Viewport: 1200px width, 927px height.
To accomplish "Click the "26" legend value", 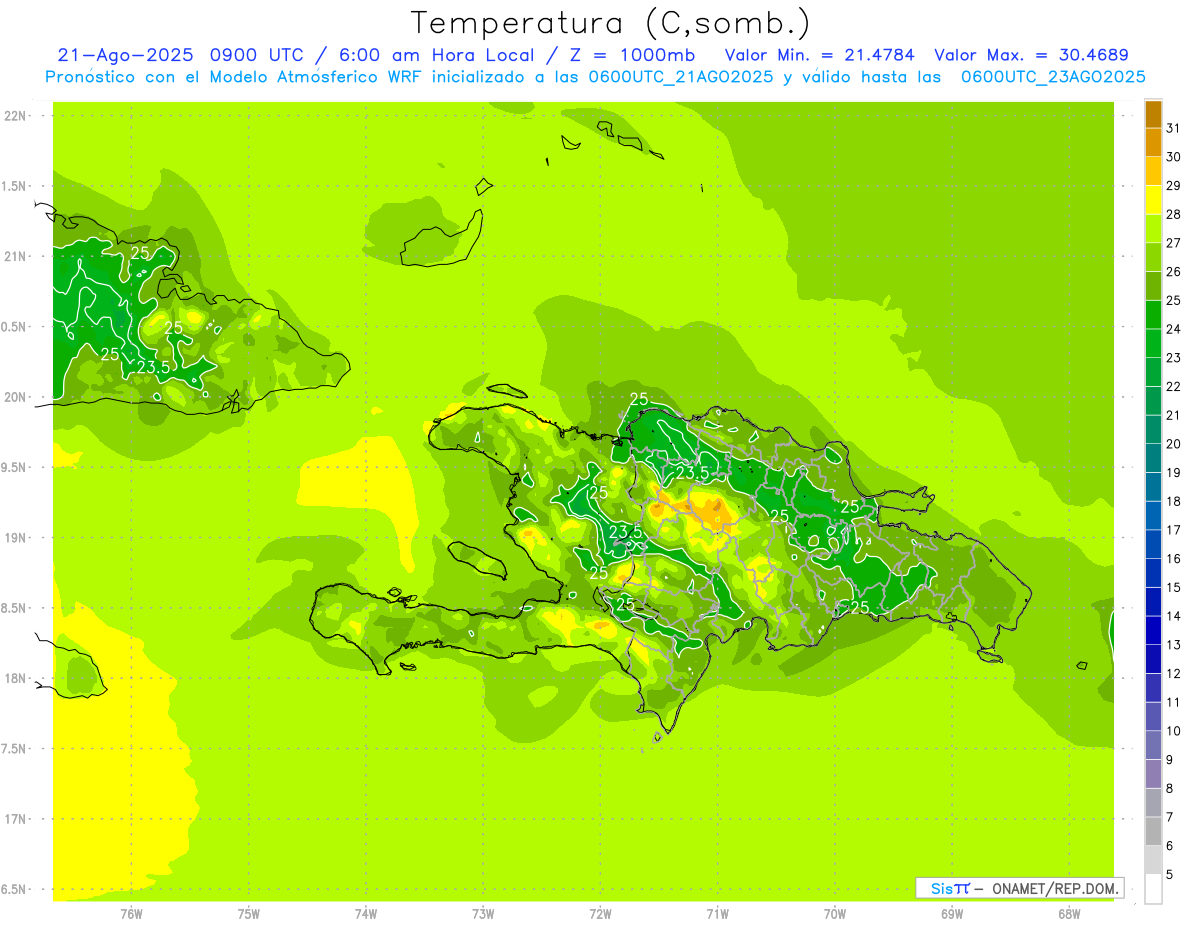I will 1173,272.
